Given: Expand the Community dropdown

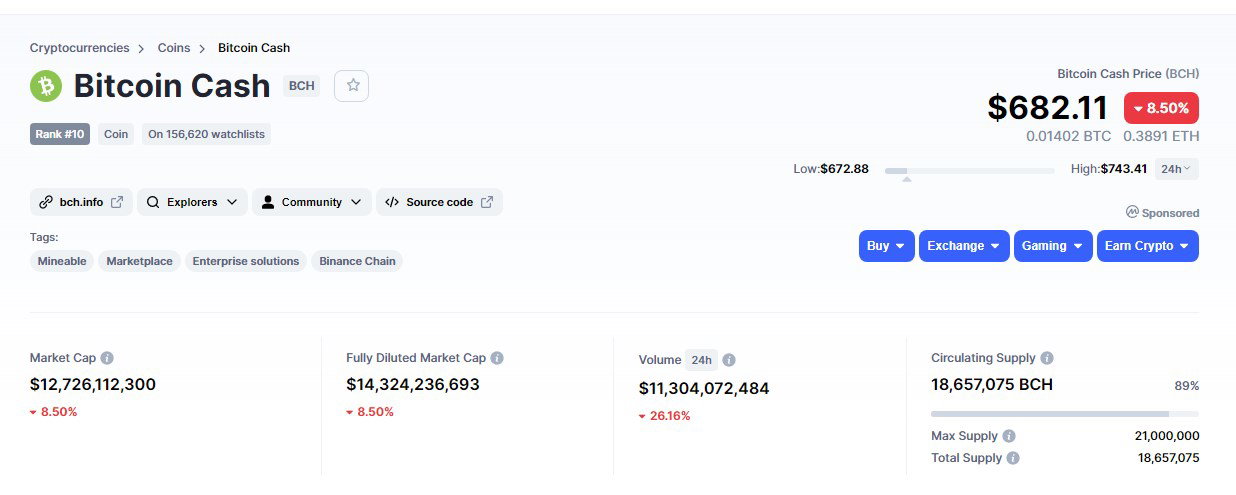Looking at the screenshot, I should click(x=312, y=202).
